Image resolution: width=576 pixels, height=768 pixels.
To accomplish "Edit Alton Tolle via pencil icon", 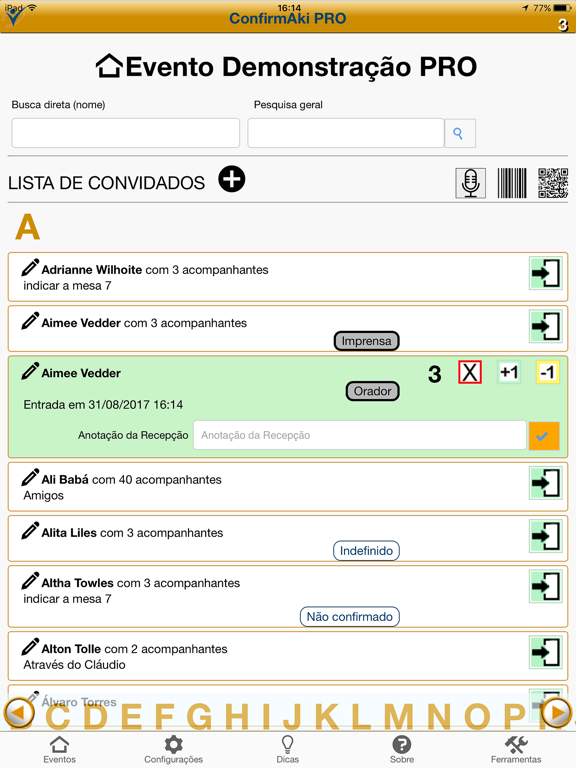I will click(x=30, y=647).
